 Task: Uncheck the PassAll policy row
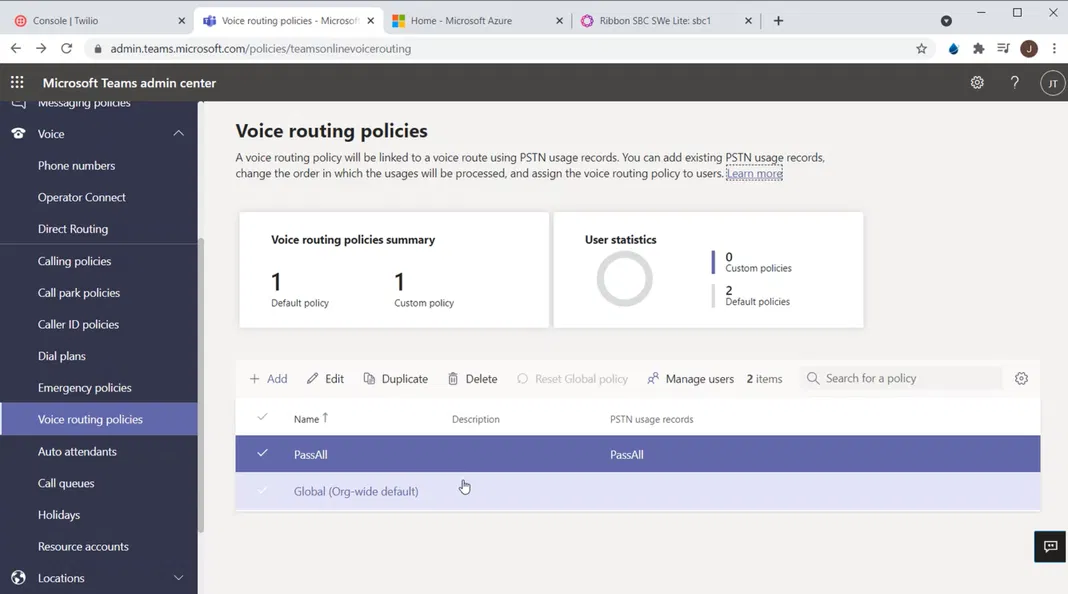(262, 454)
